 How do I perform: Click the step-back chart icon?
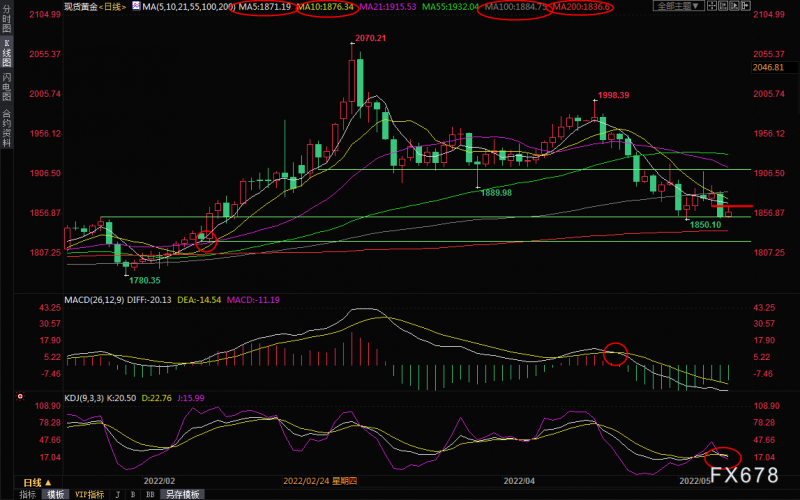click(x=723, y=6)
